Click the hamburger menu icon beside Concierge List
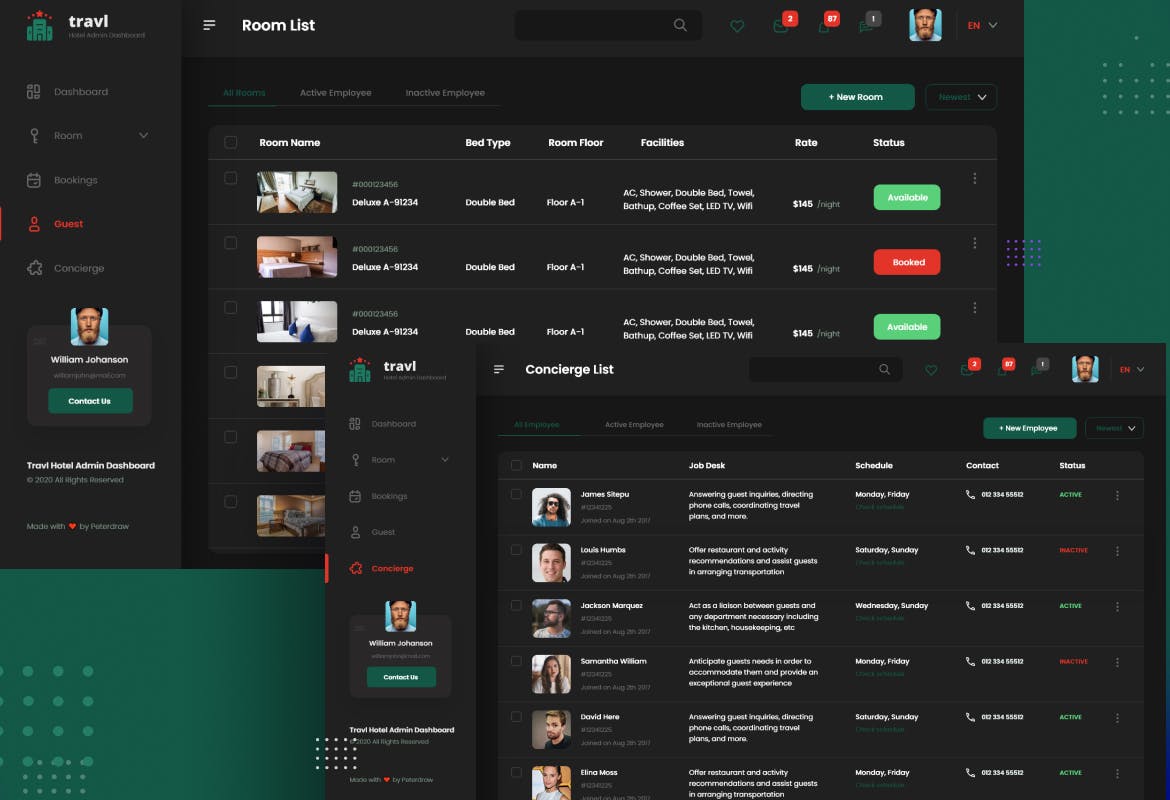This screenshot has width=1170, height=800. (x=498, y=369)
